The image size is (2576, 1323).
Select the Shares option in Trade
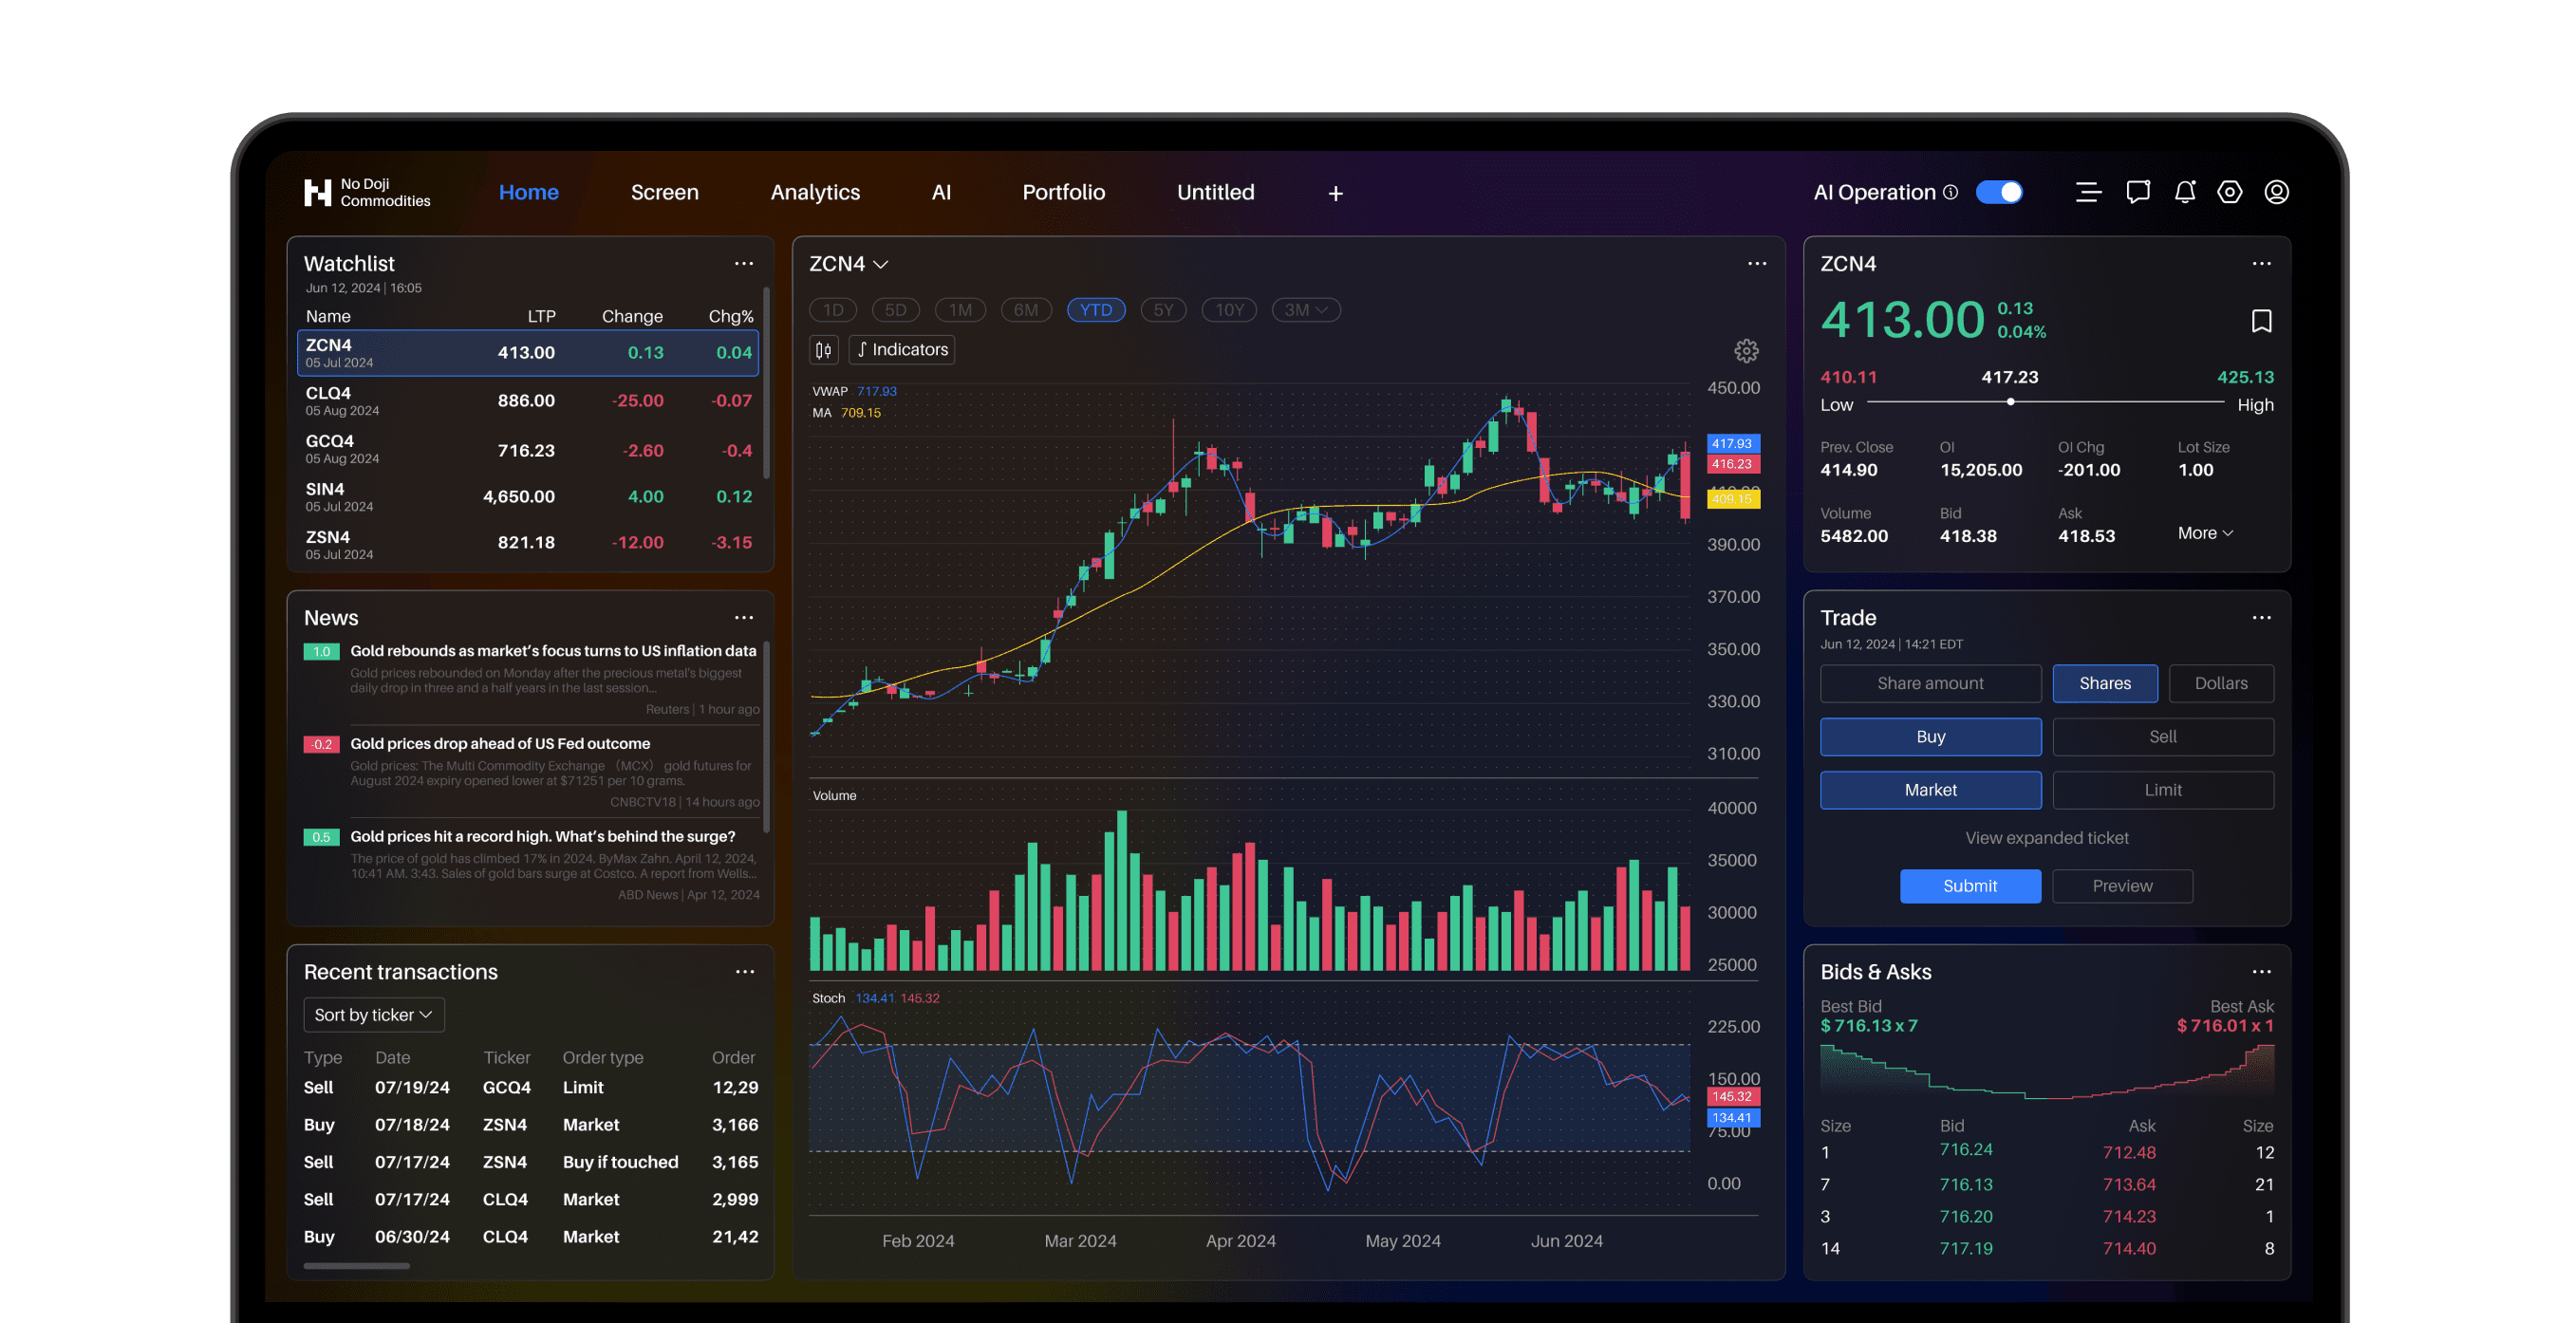coord(2105,683)
